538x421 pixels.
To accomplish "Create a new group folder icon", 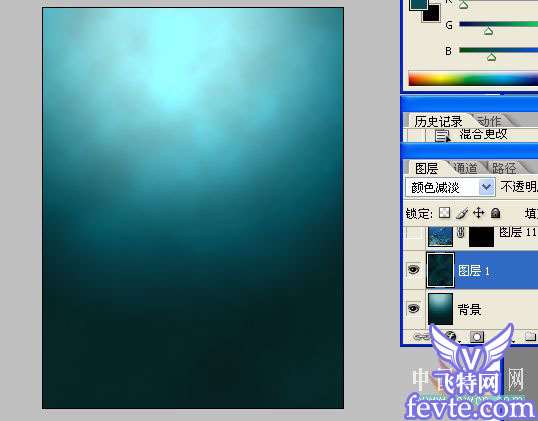I will pyautogui.click(x=531, y=337).
